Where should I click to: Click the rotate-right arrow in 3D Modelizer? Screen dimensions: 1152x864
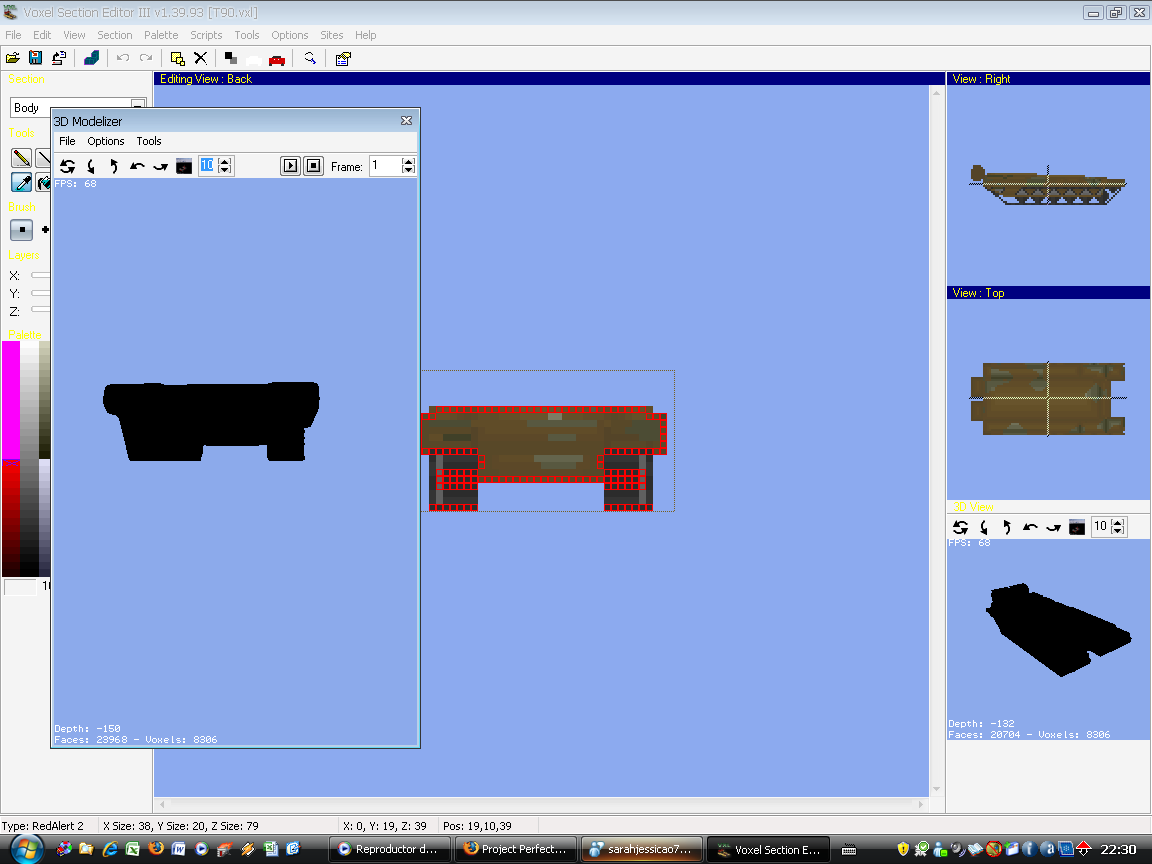(160, 166)
